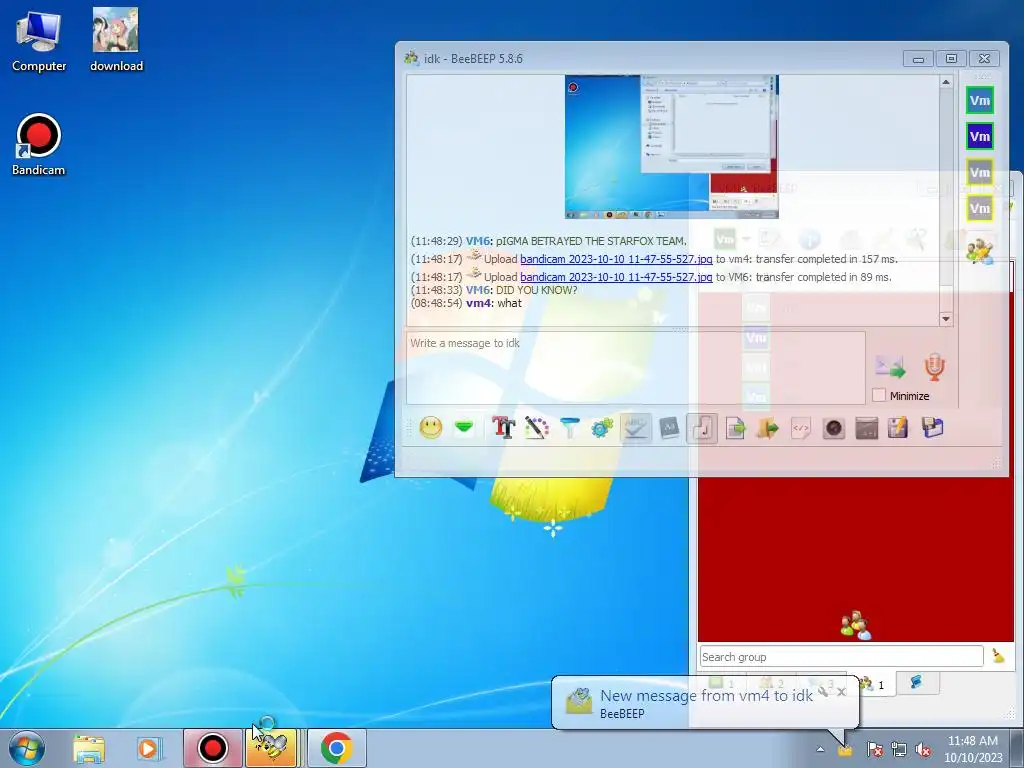The height and width of the screenshot is (768, 1024).
Task: Click the BeeBEEP tray message icon
Action: [845, 750]
